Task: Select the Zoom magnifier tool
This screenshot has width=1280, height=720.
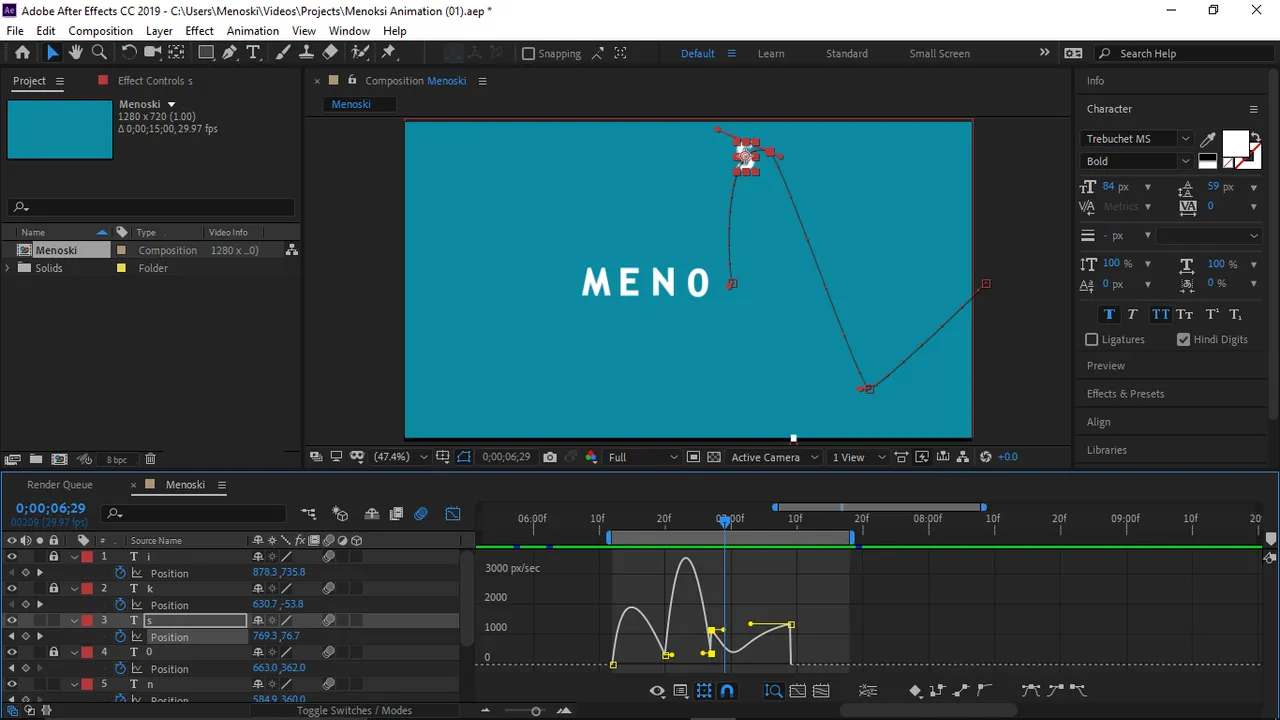Action: pyautogui.click(x=99, y=53)
